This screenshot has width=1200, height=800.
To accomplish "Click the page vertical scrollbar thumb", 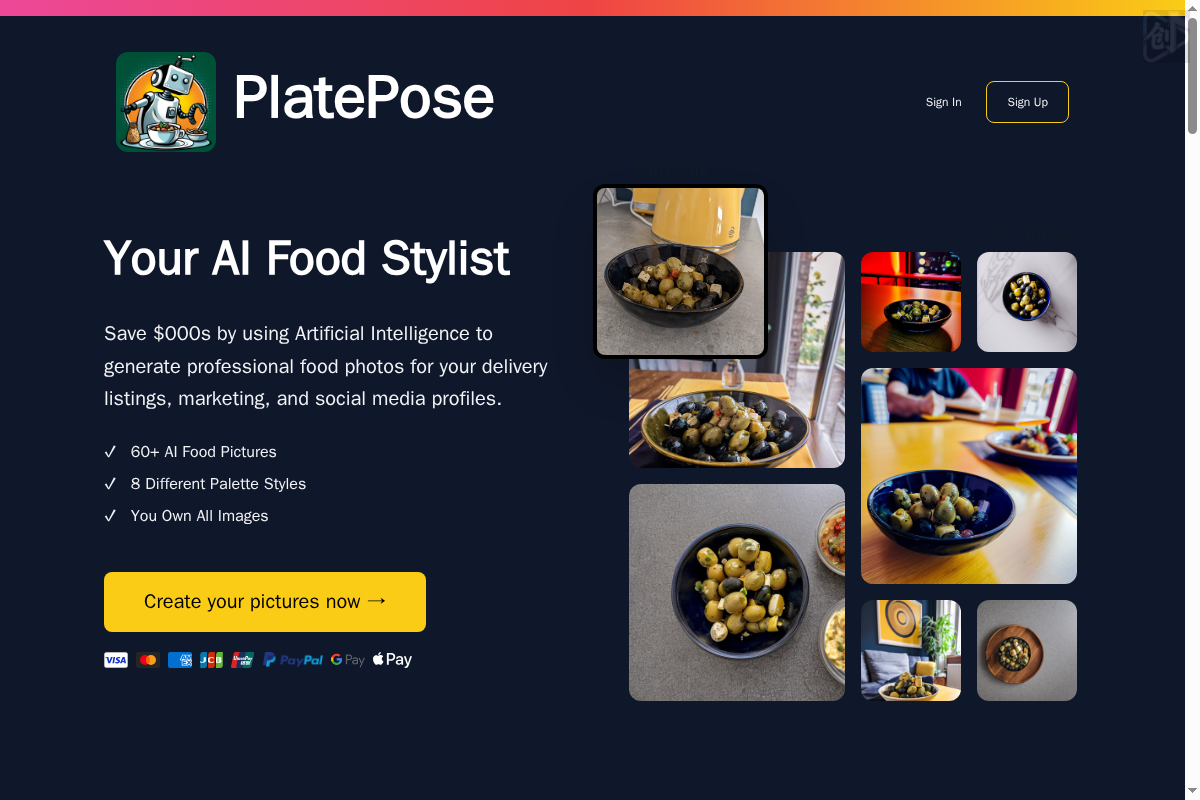I will point(1192,75).
